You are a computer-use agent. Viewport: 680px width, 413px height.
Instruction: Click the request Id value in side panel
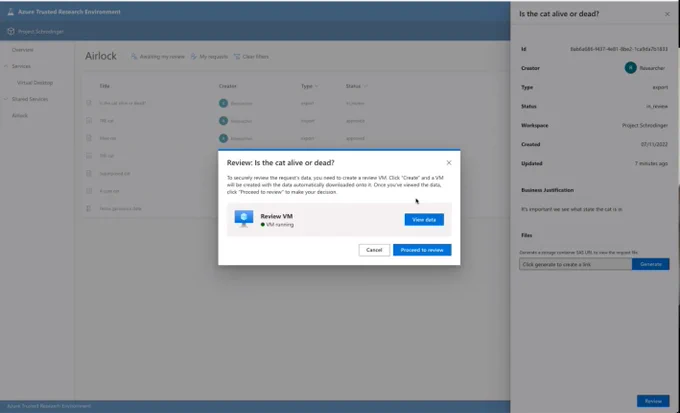coord(619,49)
